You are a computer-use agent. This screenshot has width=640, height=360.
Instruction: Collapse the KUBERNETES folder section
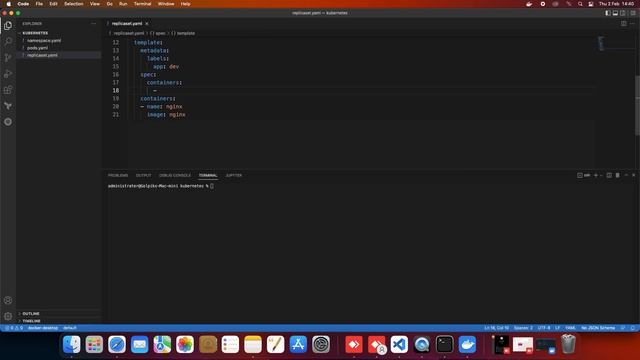tap(35, 33)
